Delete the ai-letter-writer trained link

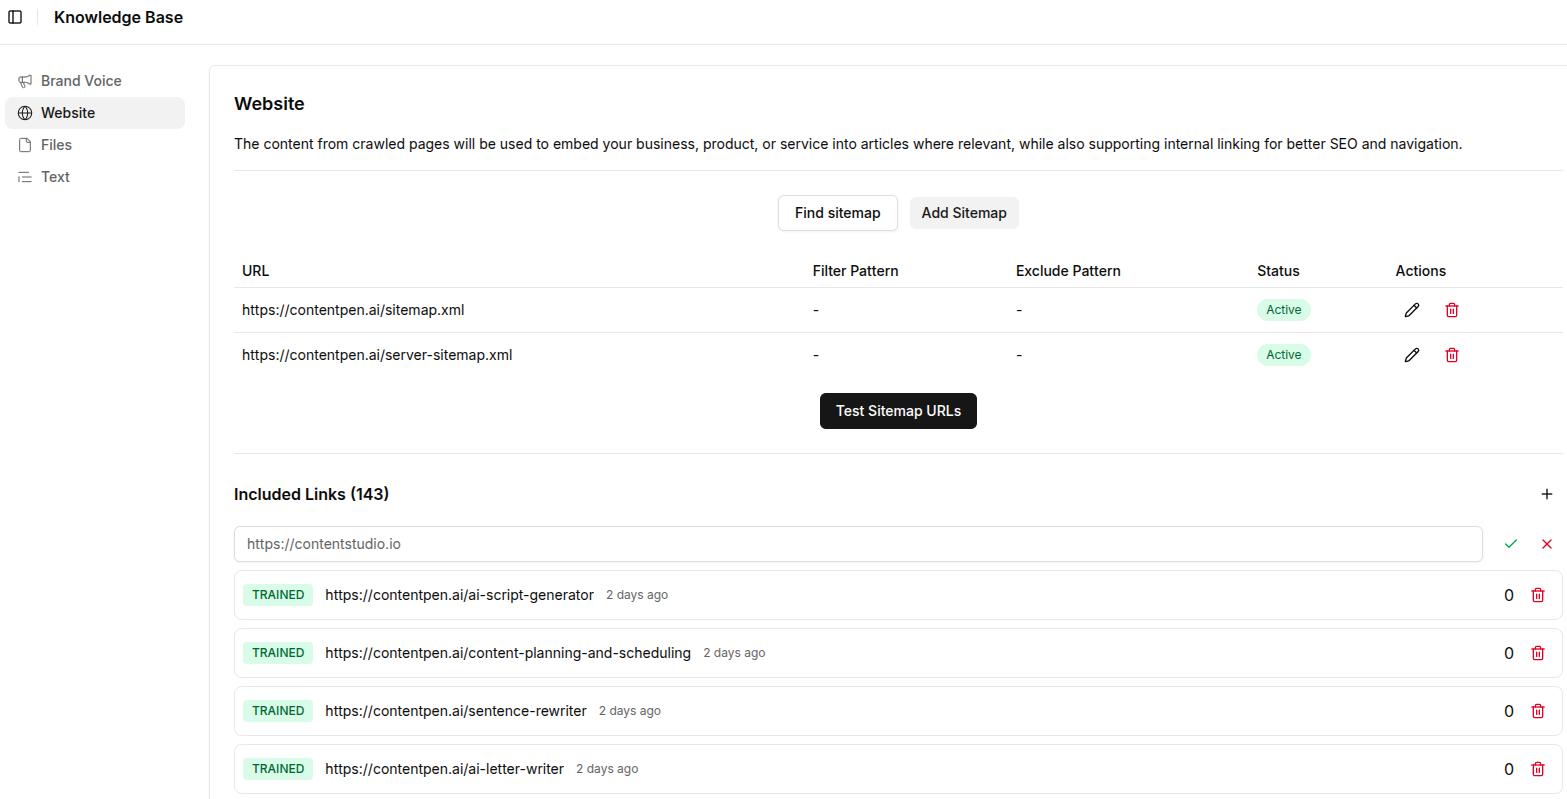pyautogui.click(x=1538, y=768)
